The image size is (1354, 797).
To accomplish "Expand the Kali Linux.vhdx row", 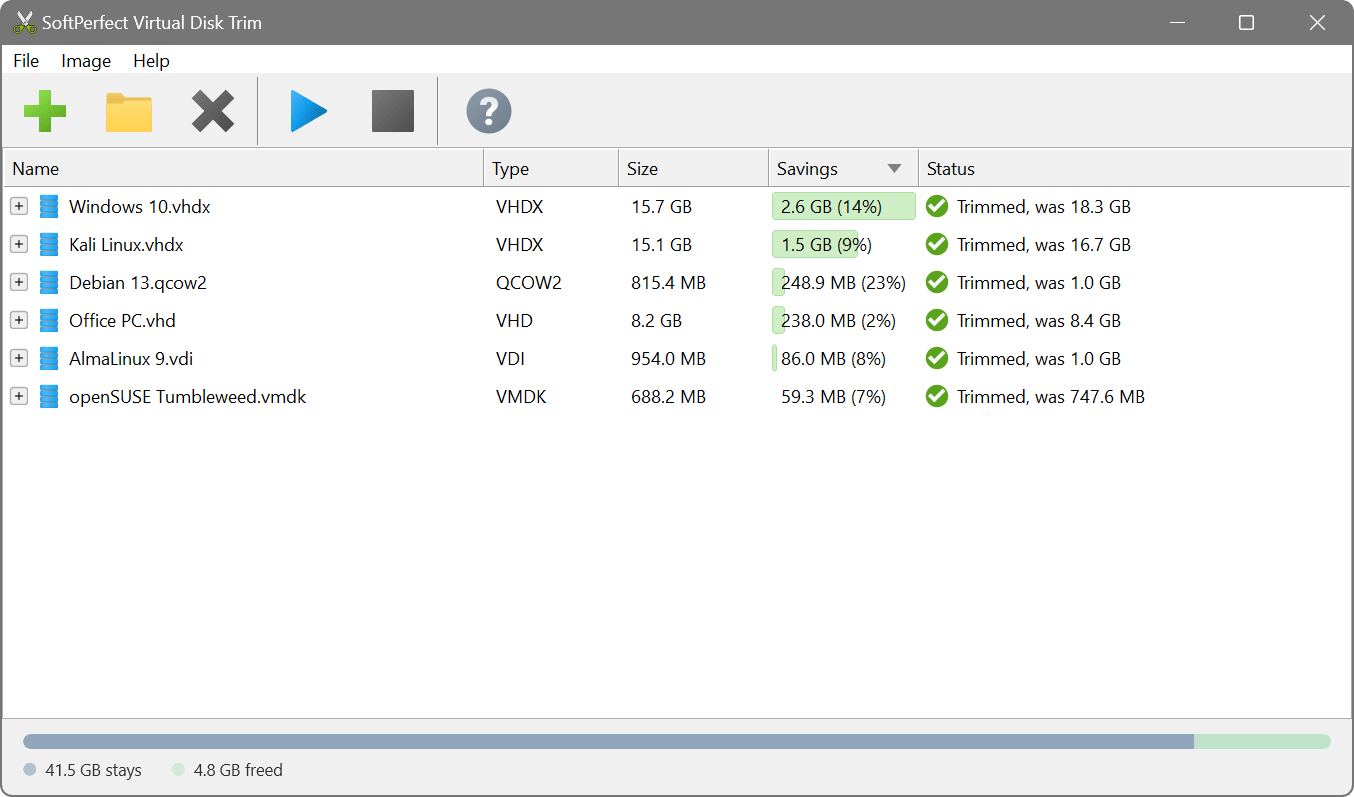I will pos(19,245).
